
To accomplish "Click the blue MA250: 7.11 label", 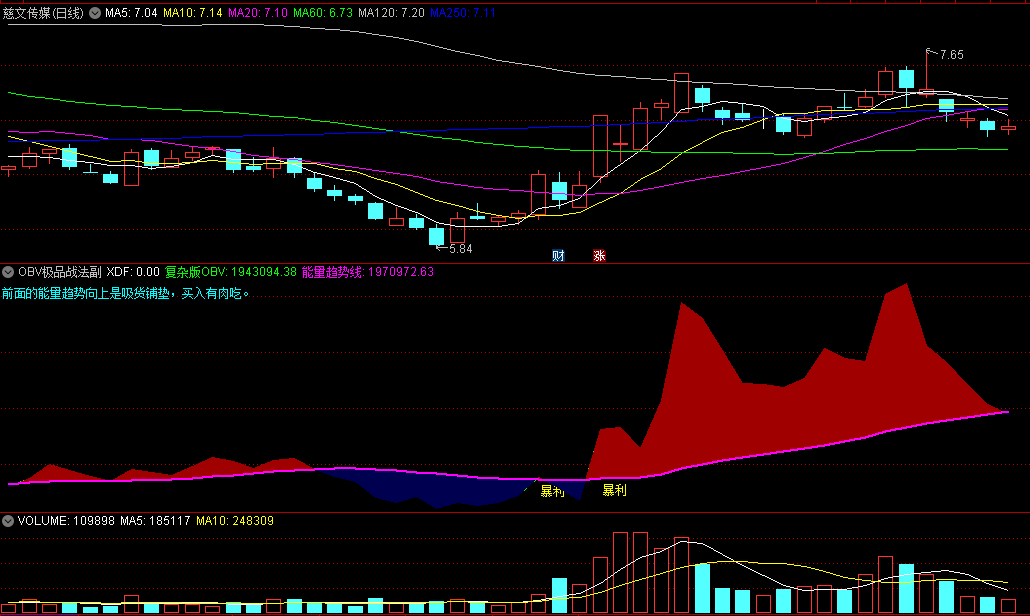I will click(x=462, y=12).
